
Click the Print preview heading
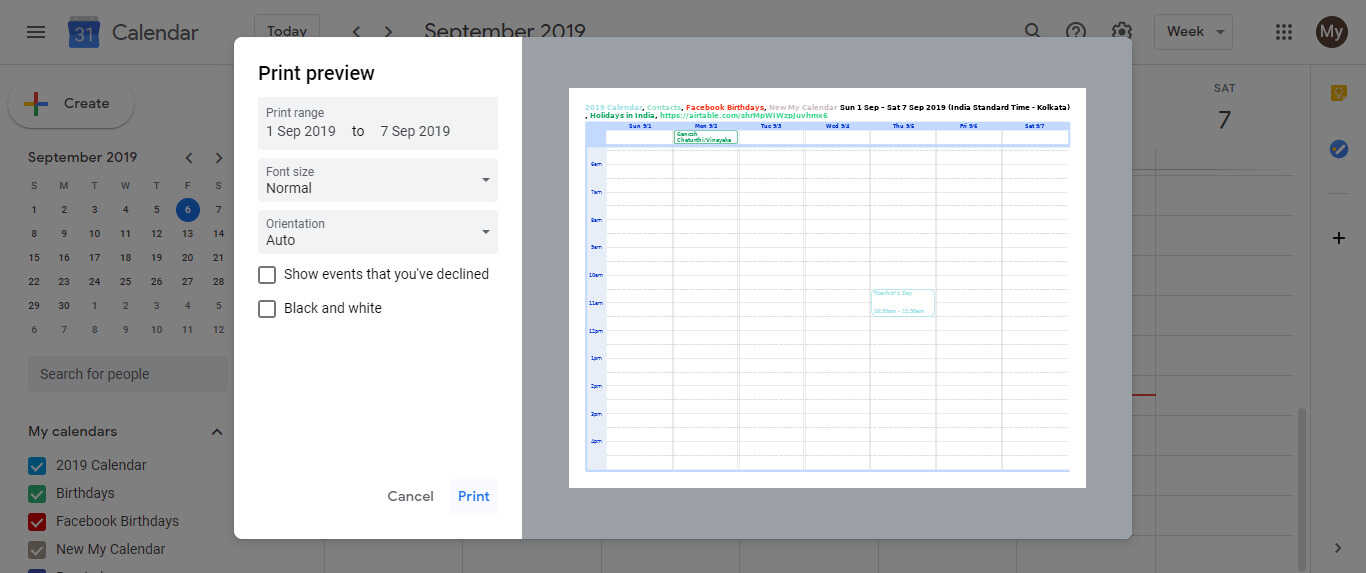click(x=316, y=73)
